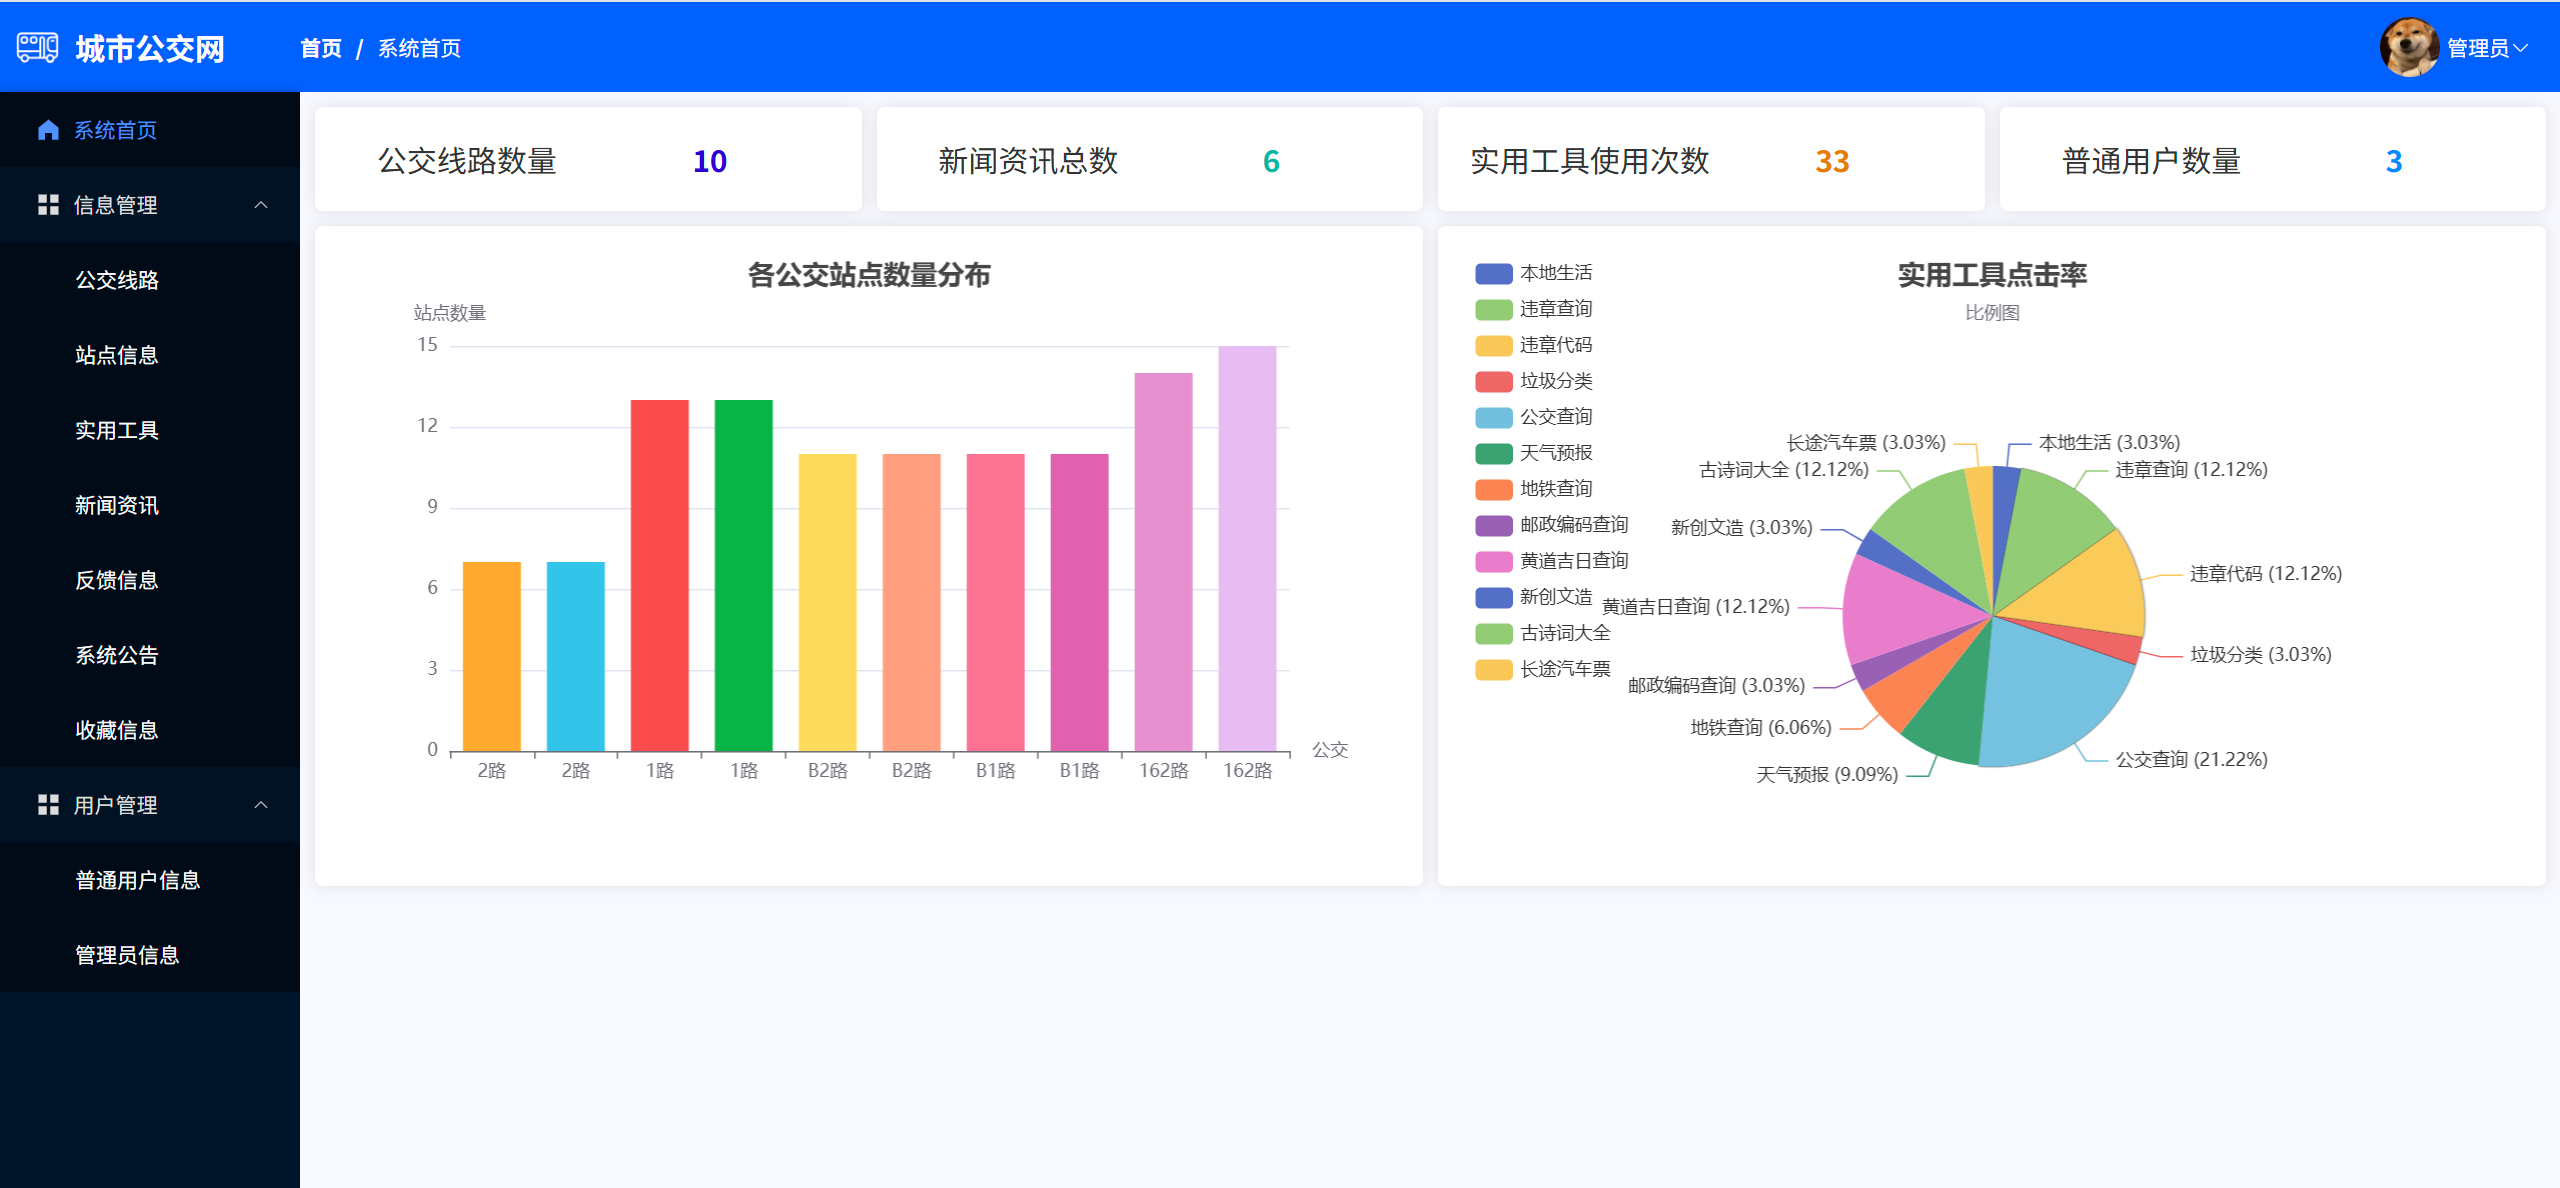Collapse the 信息管理 menu chevron
This screenshot has width=2560, height=1188.
261,205
